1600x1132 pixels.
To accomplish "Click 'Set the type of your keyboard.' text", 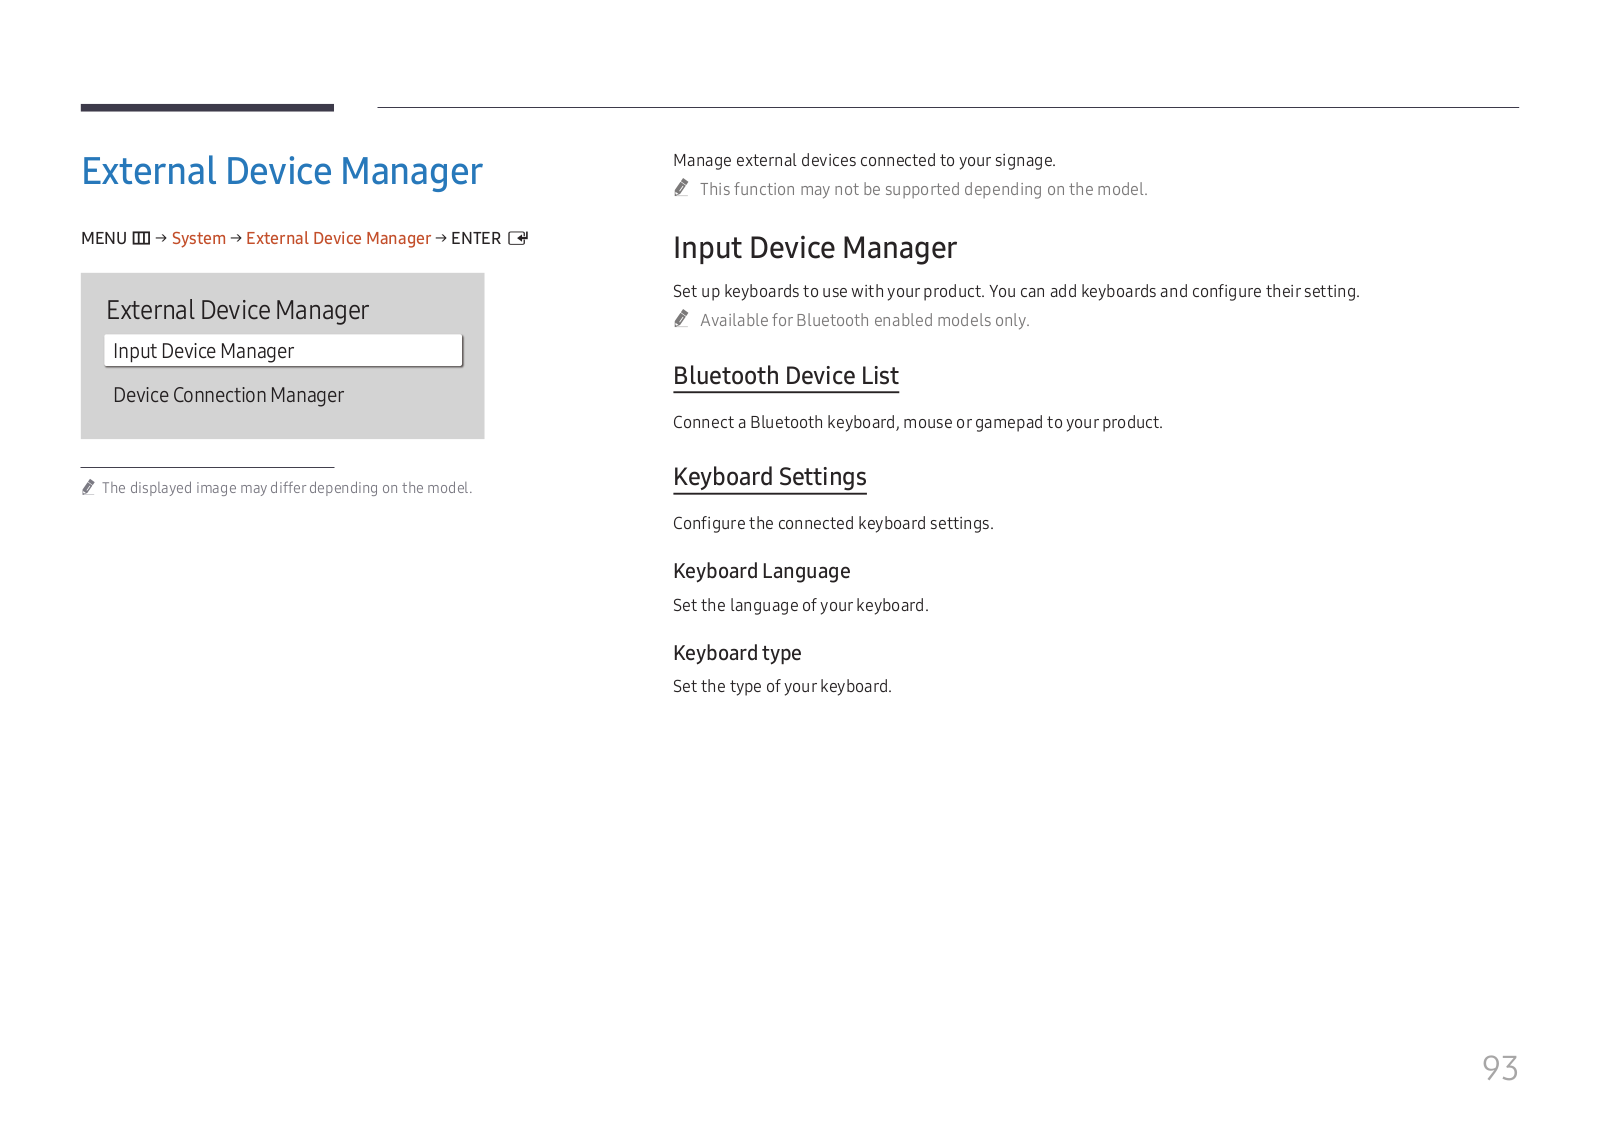I will point(782,686).
